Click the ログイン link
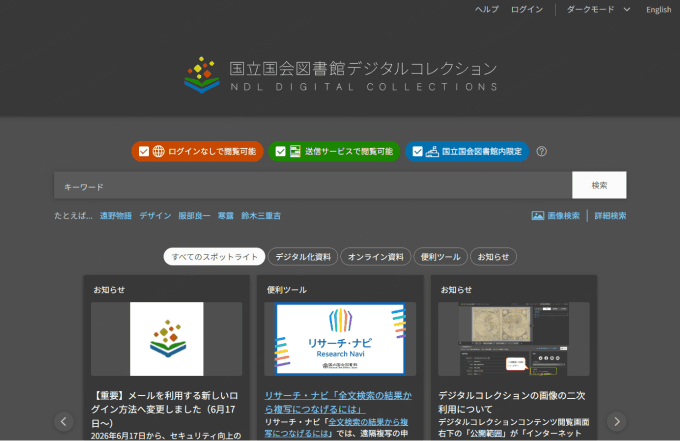This screenshot has width=680, height=441. pyautogui.click(x=526, y=10)
